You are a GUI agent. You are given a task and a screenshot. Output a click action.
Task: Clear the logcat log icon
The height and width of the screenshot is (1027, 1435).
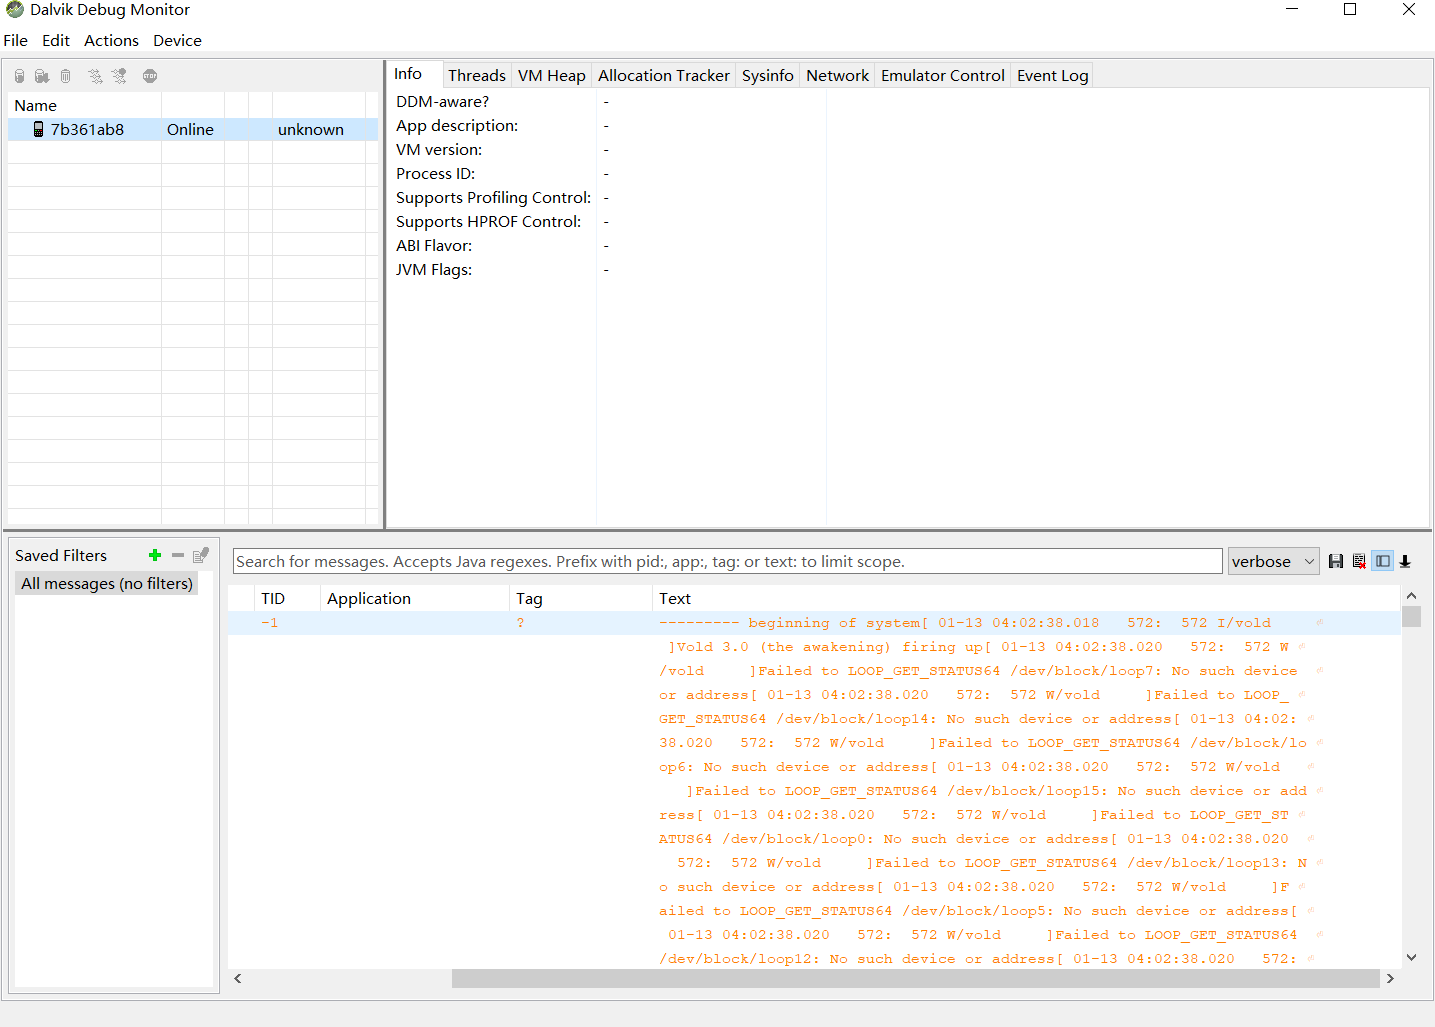[x=1359, y=561]
